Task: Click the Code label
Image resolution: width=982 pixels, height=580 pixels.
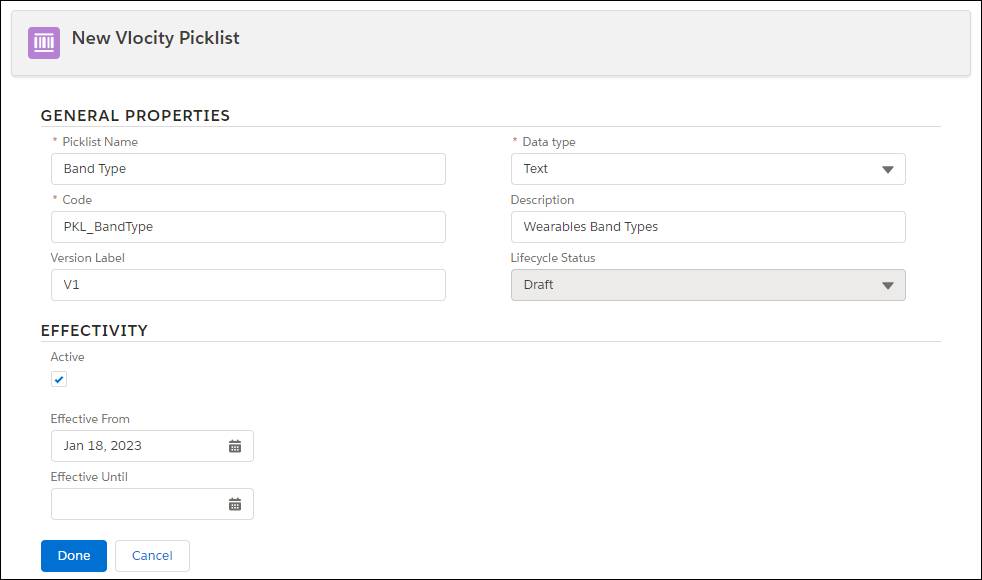Action: pyautogui.click(x=77, y=200)
